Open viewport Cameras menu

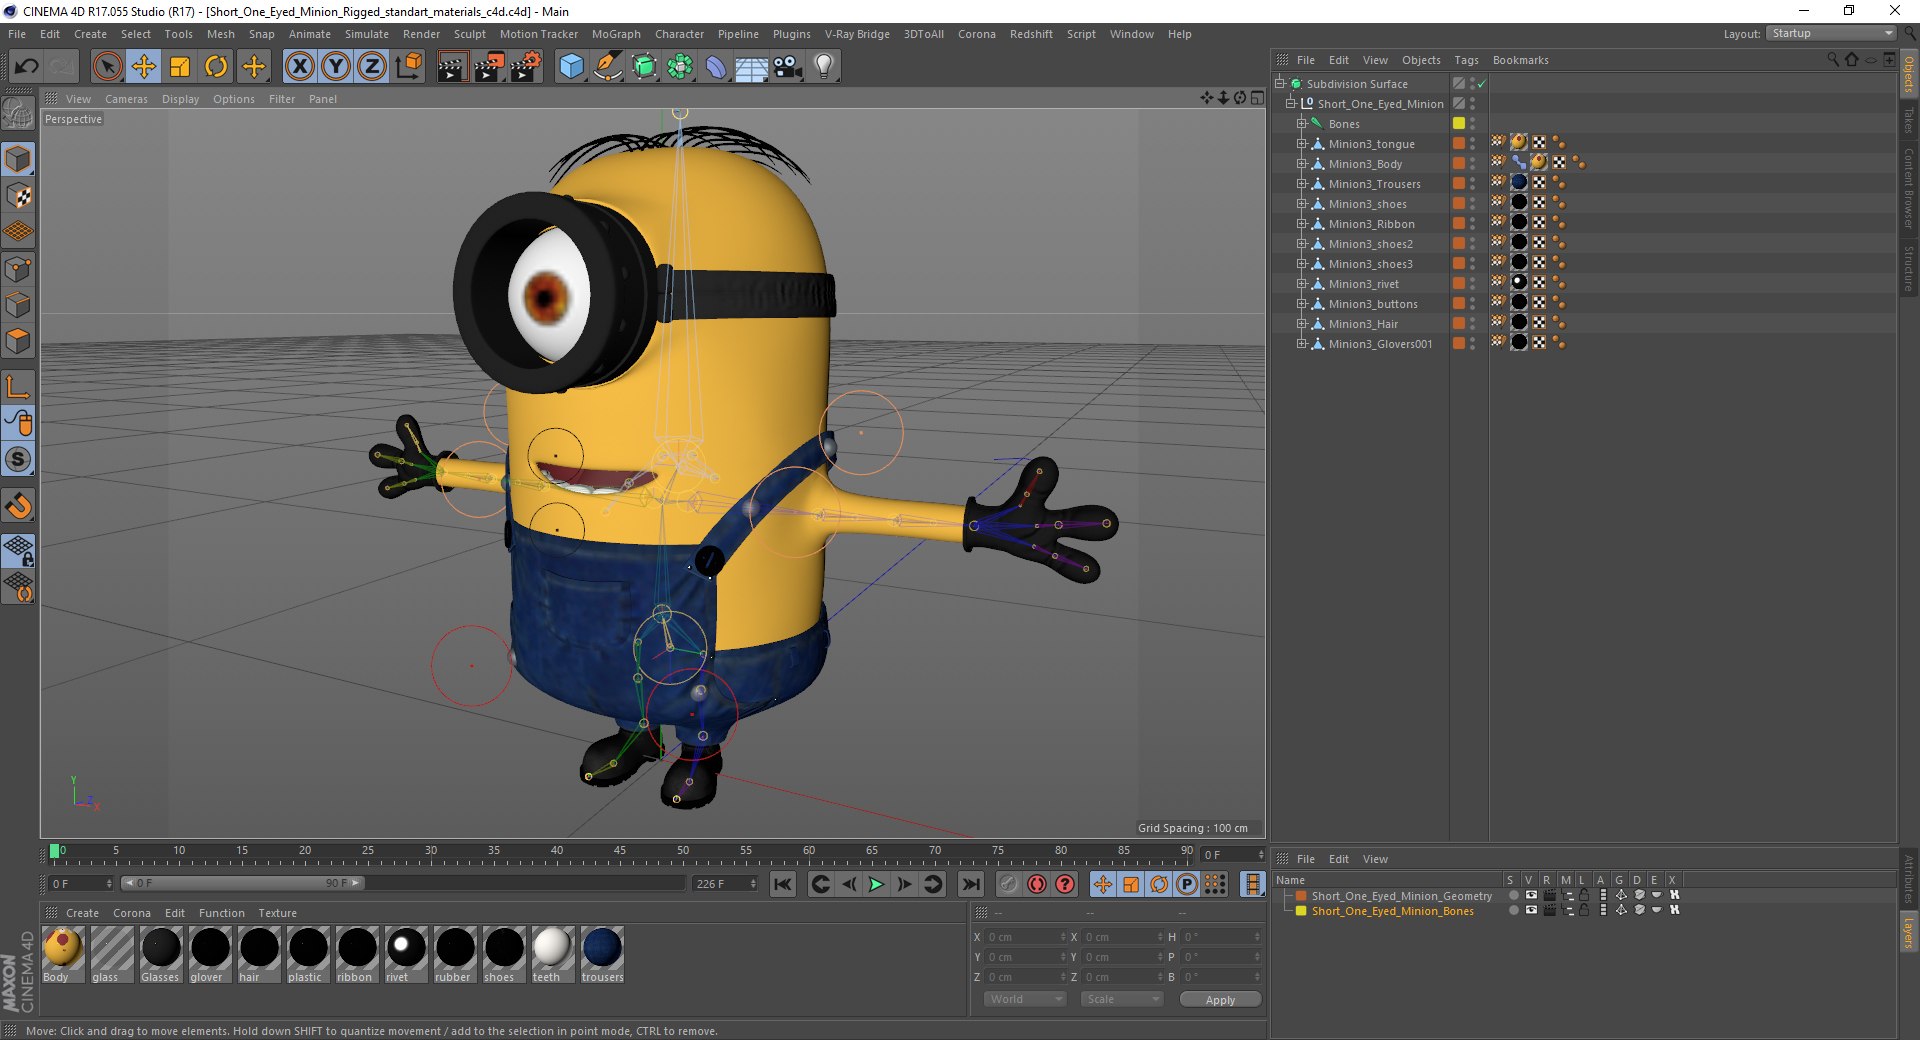(126, 99)
